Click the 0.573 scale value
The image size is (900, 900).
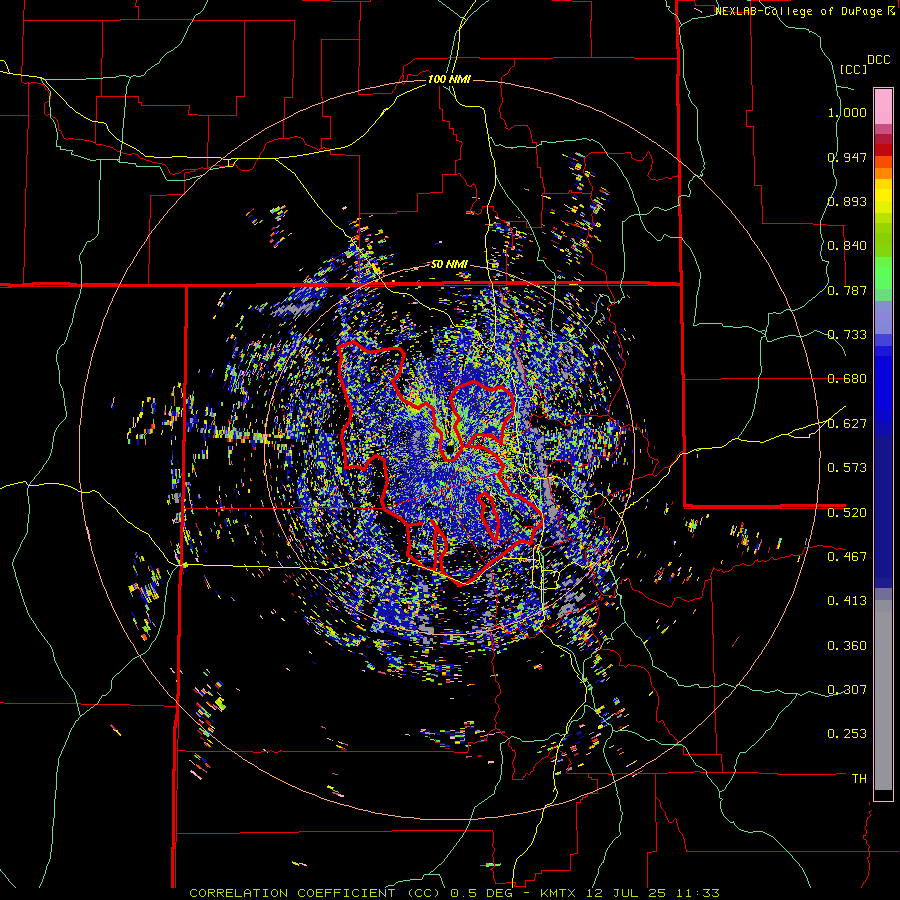(x=847, y=468)
